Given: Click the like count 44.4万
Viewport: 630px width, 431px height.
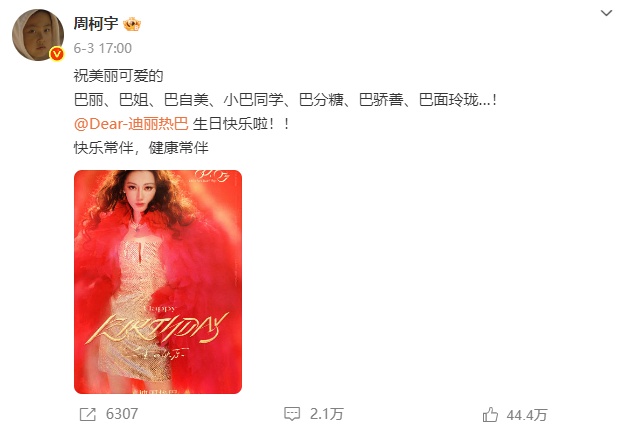Looking at the screenshot, I should (x=527, y=415).
